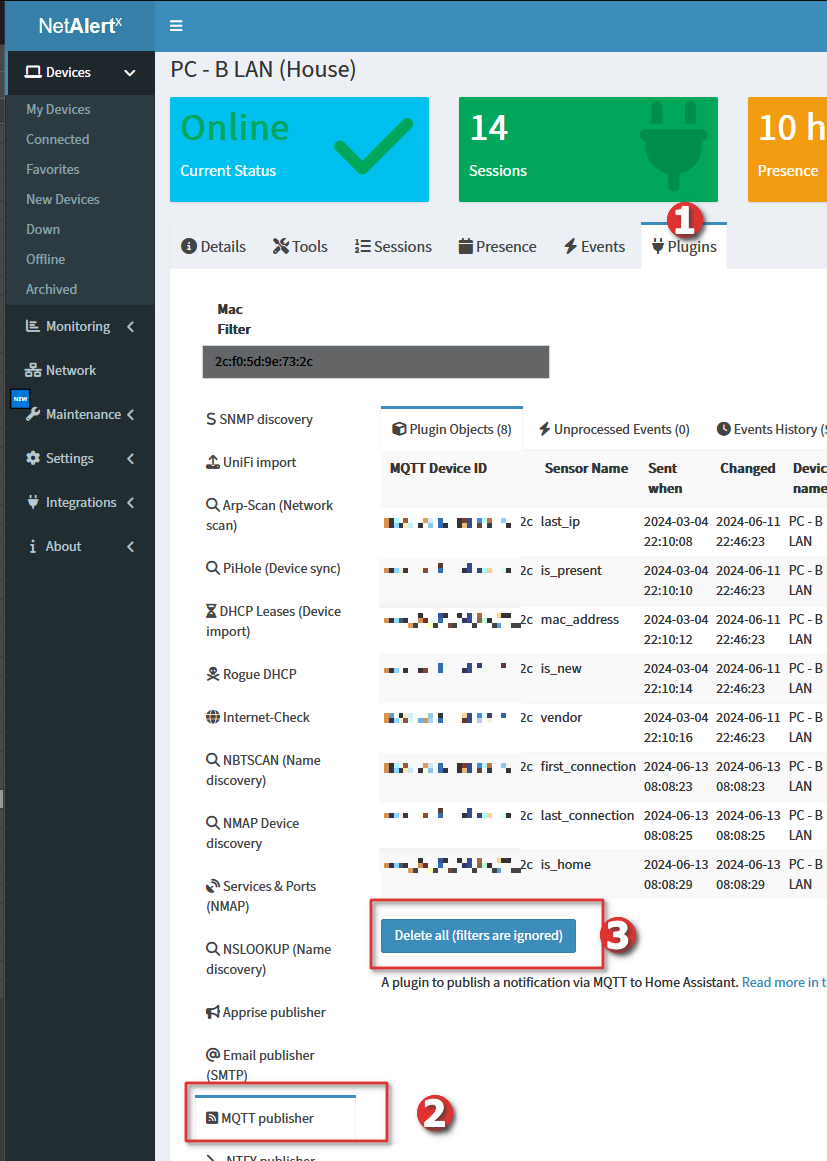Select the Unprocessed Events tab
Viewport: 827px width, 1161px height.
coord(613,429)
